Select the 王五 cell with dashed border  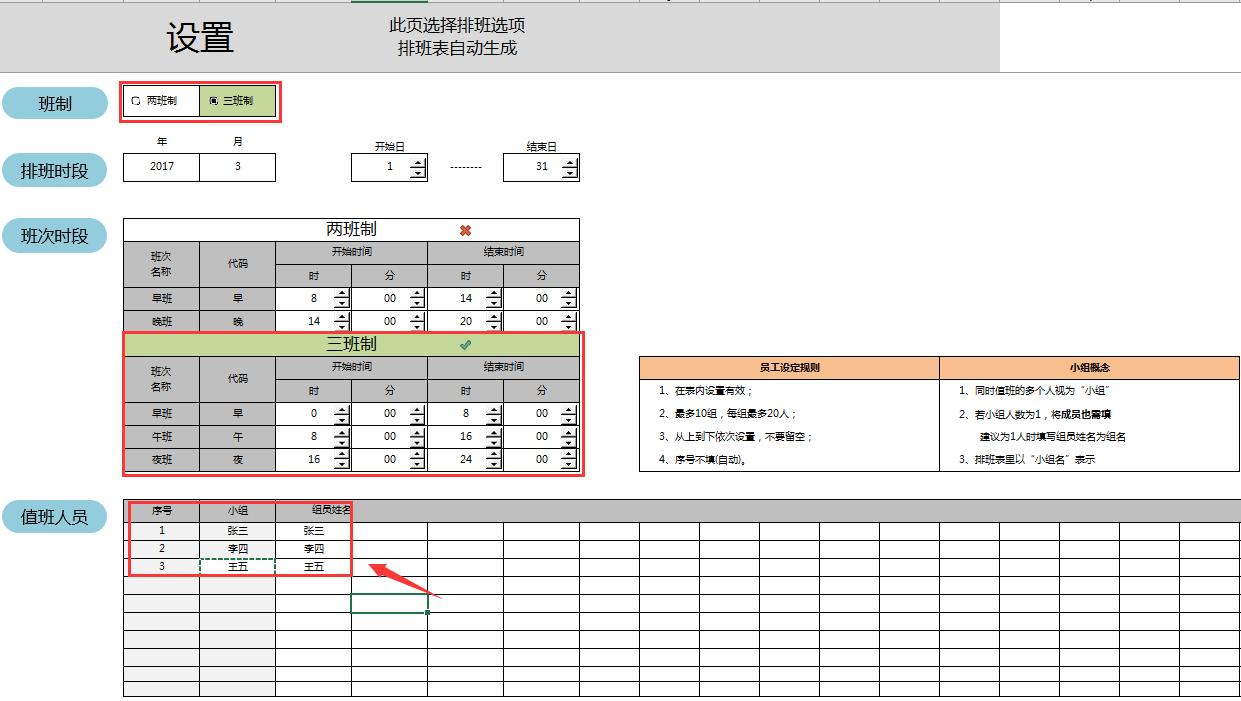(237, 566)
